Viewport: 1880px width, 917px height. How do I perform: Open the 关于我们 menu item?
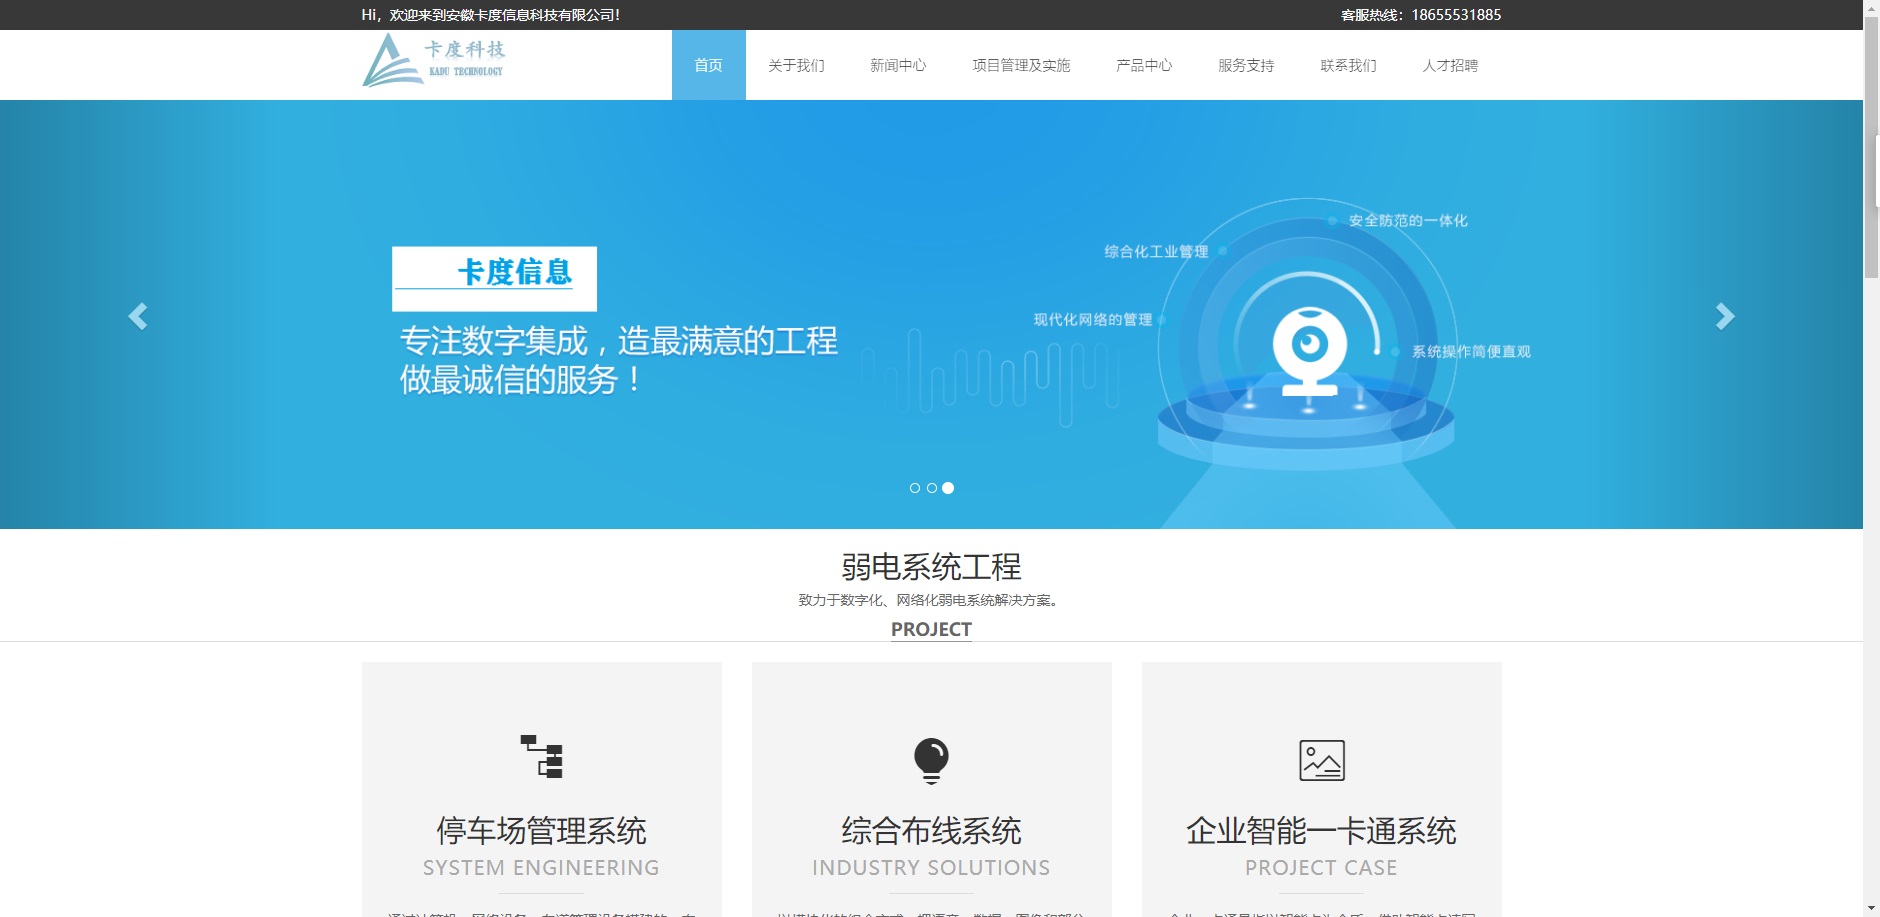[796, 65]
